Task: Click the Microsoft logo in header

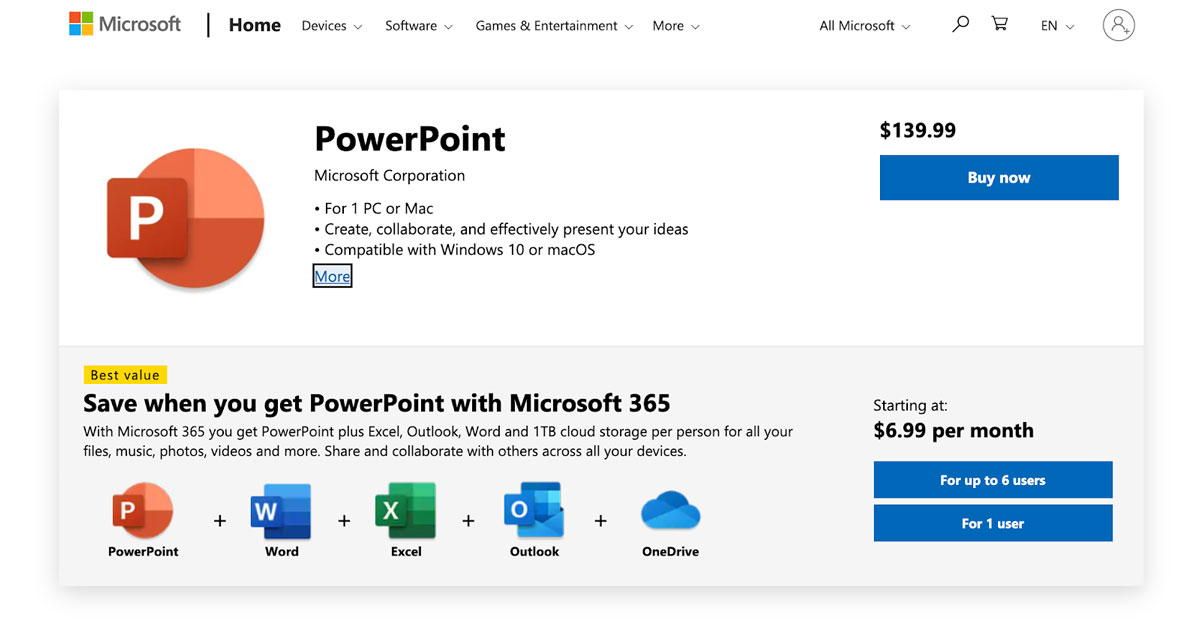Action: (x=125, y=25)
